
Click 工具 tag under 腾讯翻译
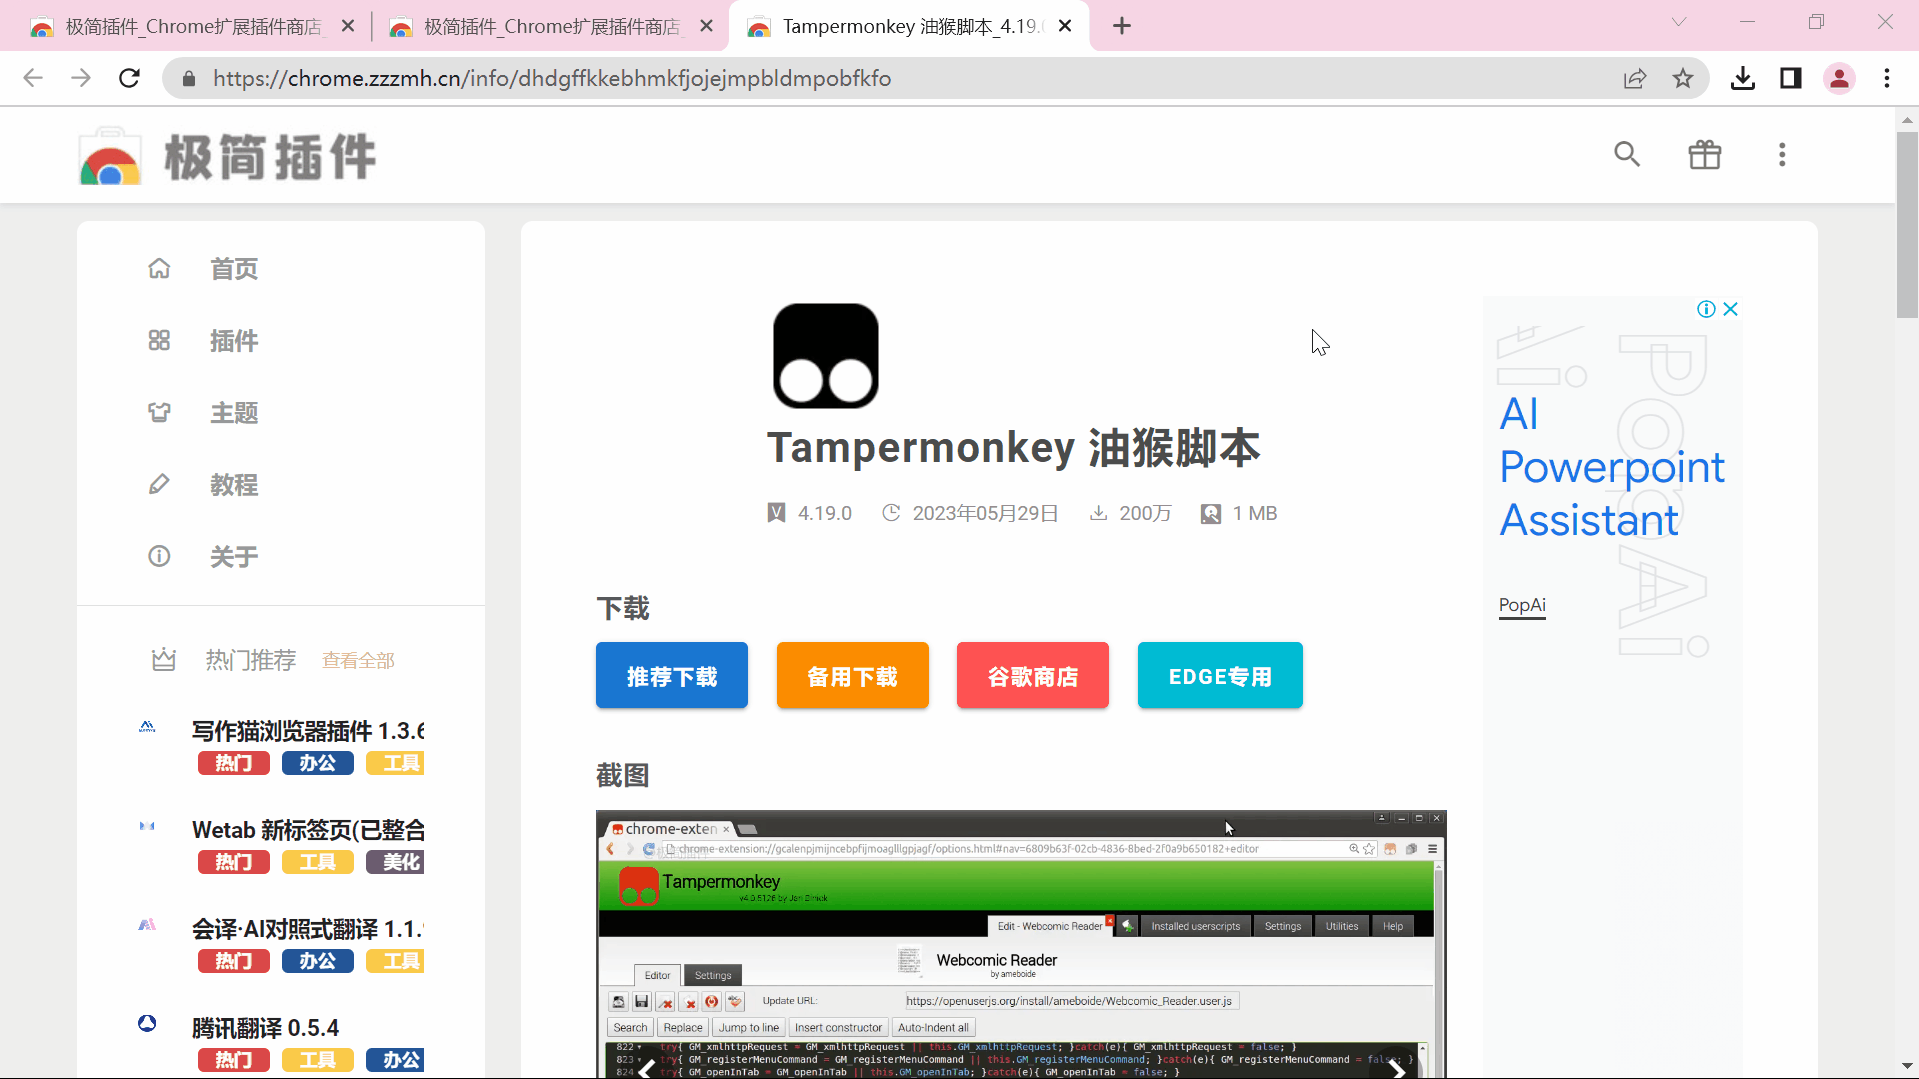(318, 1060)
